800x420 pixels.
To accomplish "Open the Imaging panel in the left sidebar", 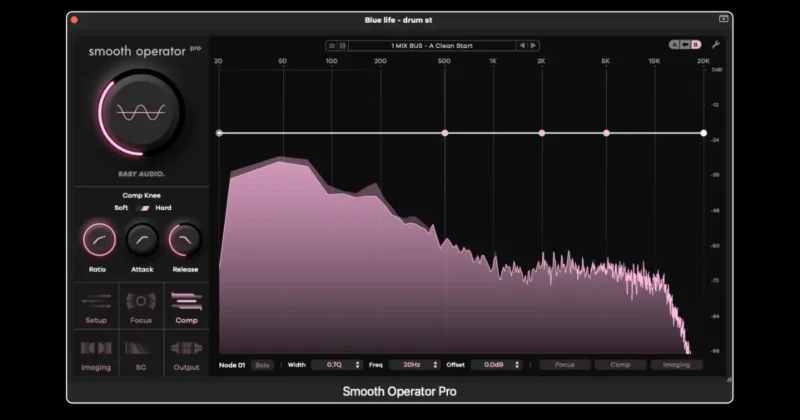I will click(x=96, y=355).
